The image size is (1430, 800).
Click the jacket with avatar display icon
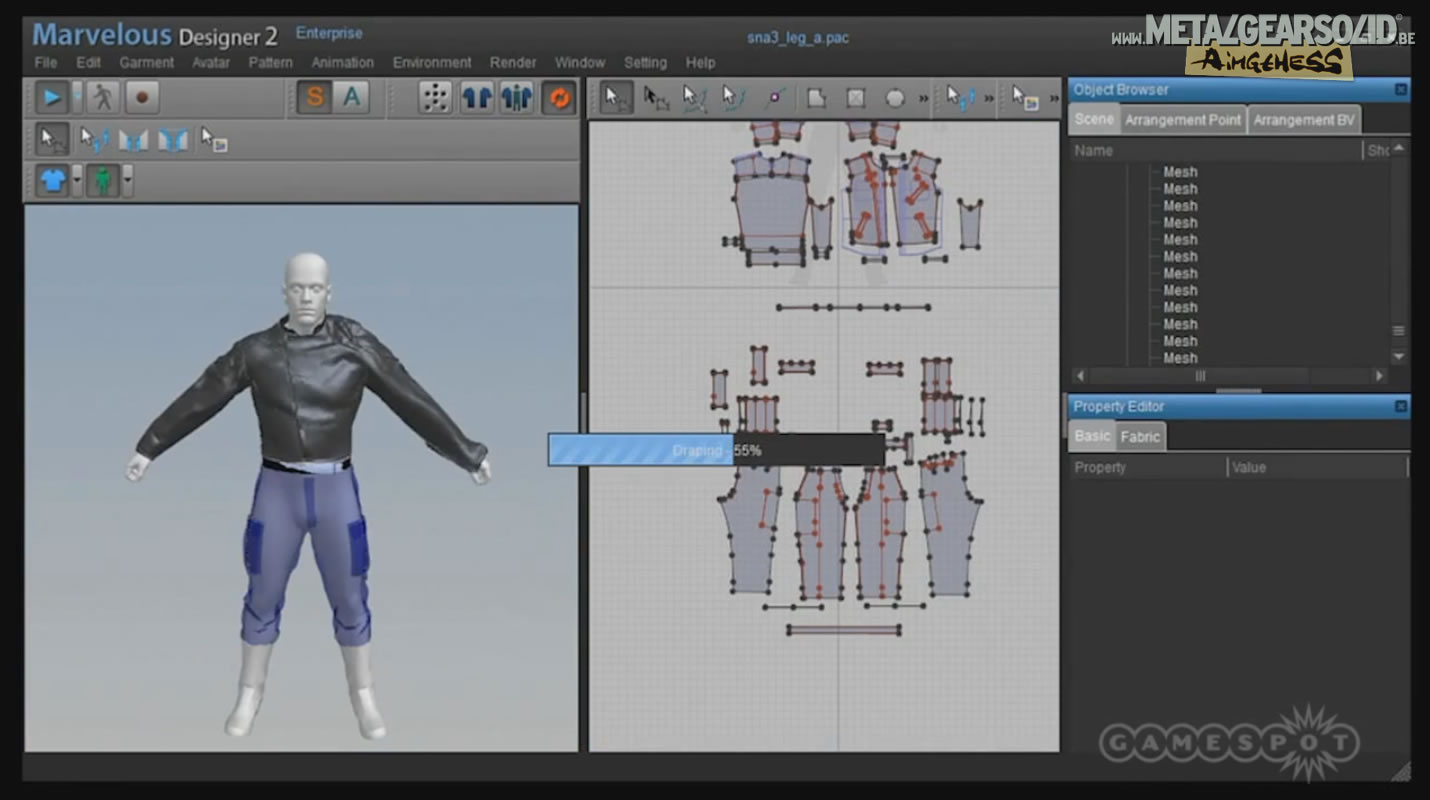[517, 97]
